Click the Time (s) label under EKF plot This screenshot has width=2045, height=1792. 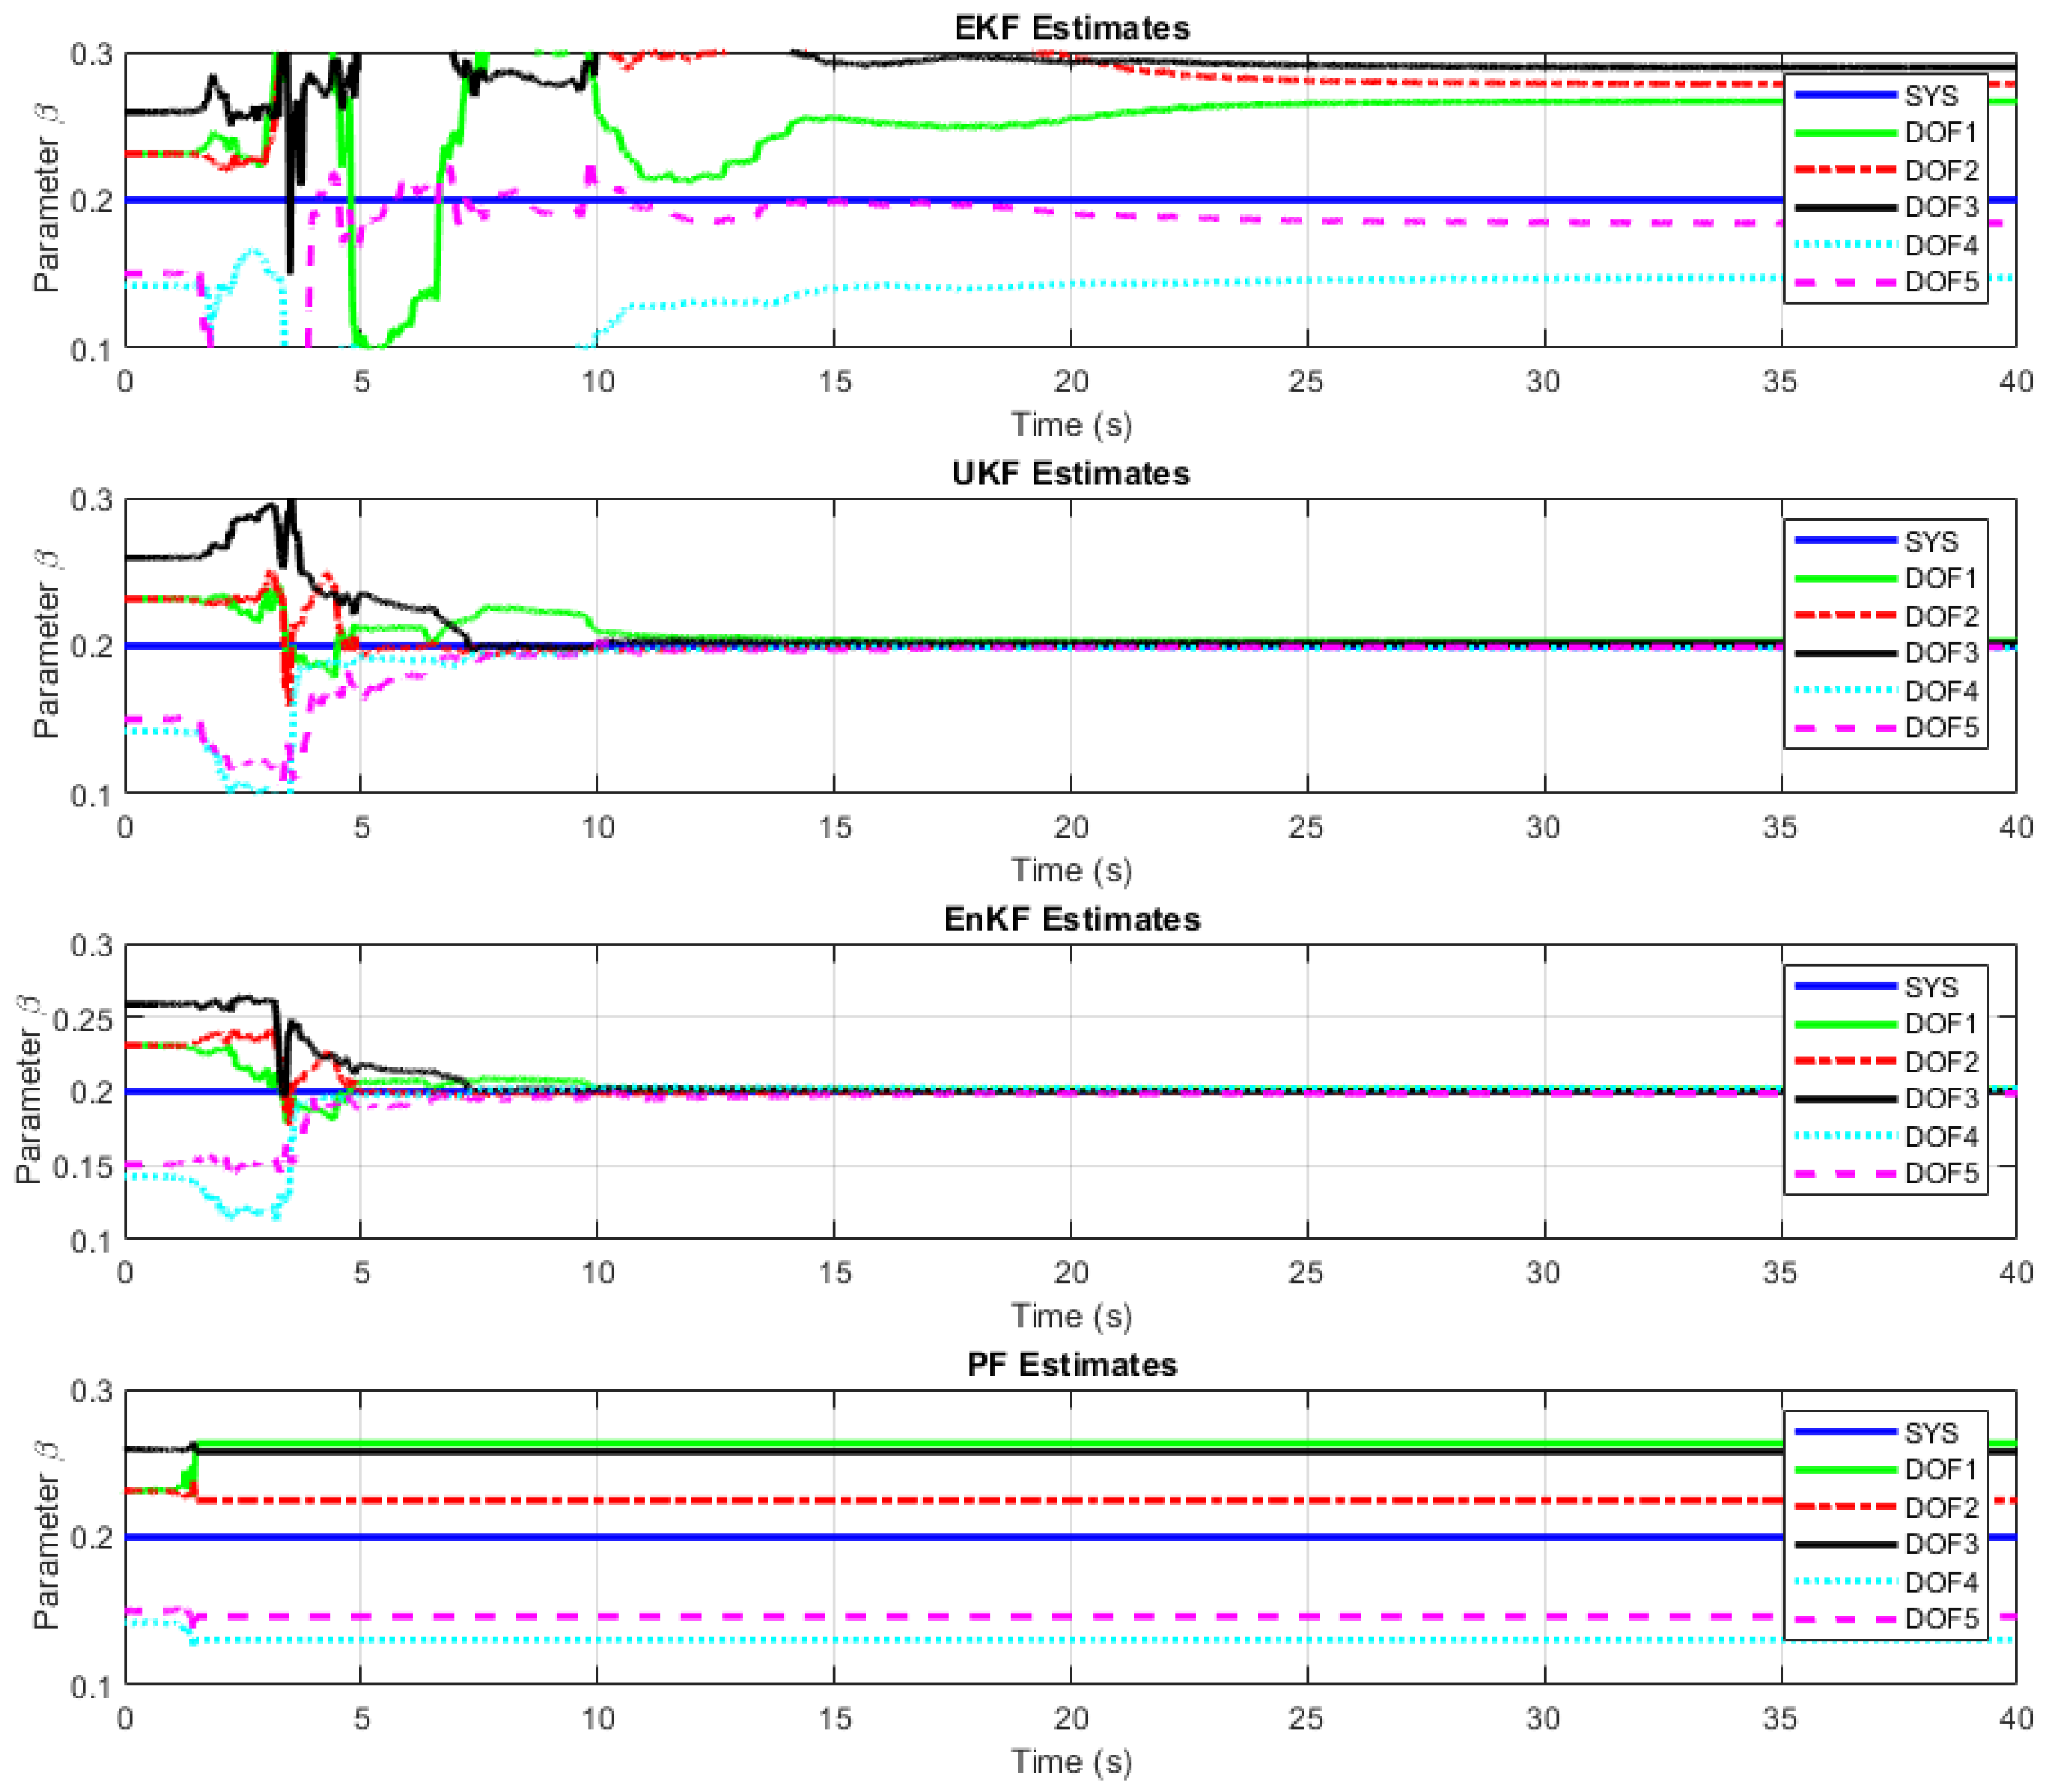pyautogui.click(x=1071, y=424)
